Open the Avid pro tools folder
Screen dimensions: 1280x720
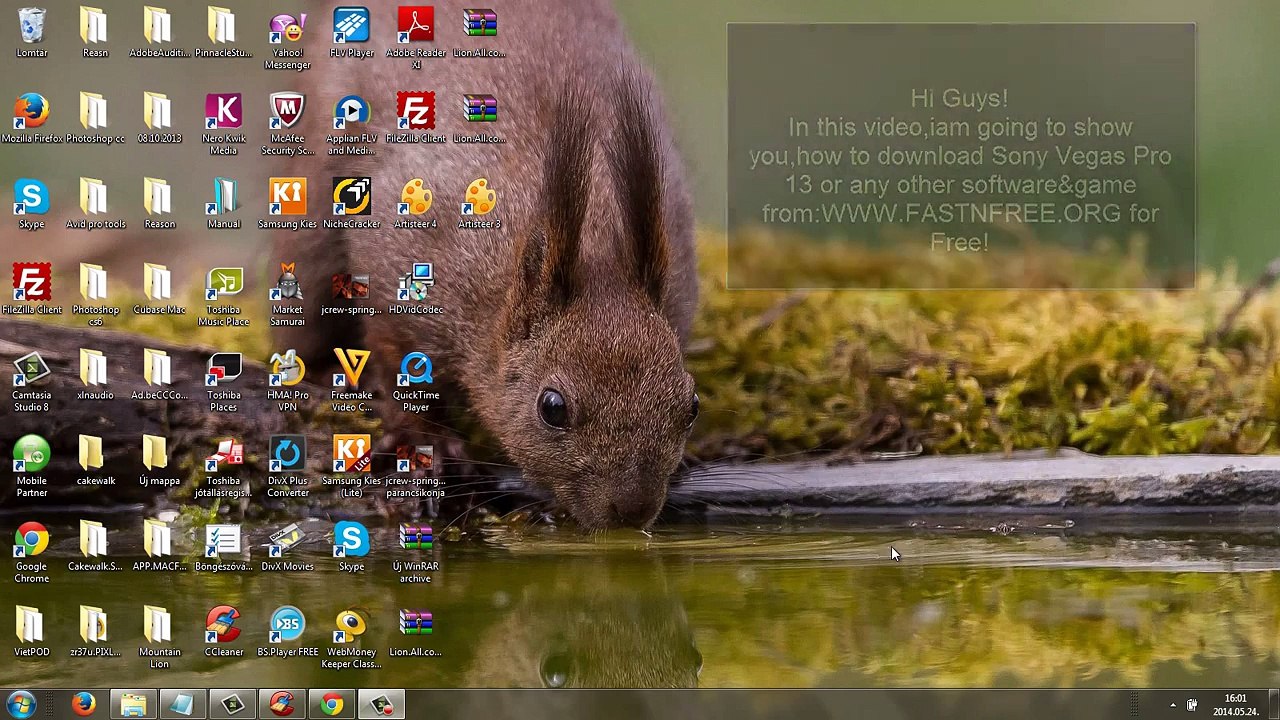(x=95, y=205)
